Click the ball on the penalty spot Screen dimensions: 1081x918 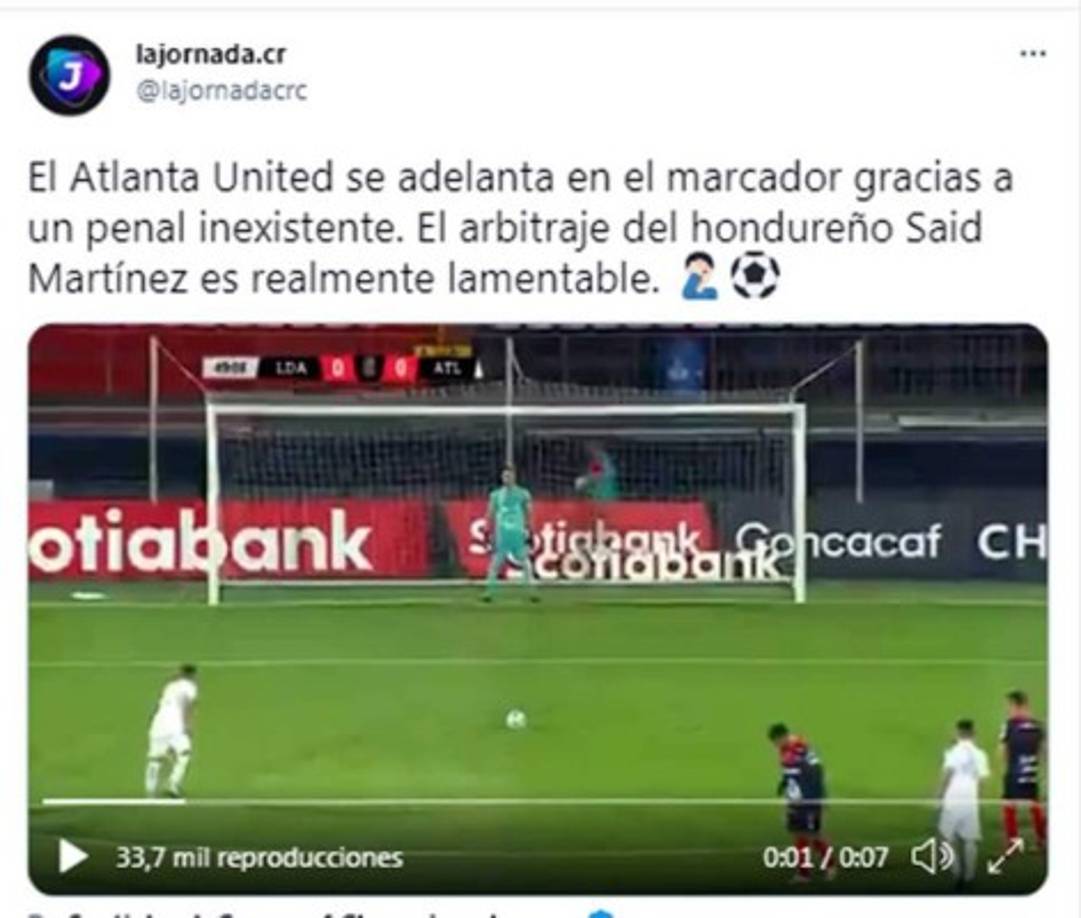tap(516, 719)
